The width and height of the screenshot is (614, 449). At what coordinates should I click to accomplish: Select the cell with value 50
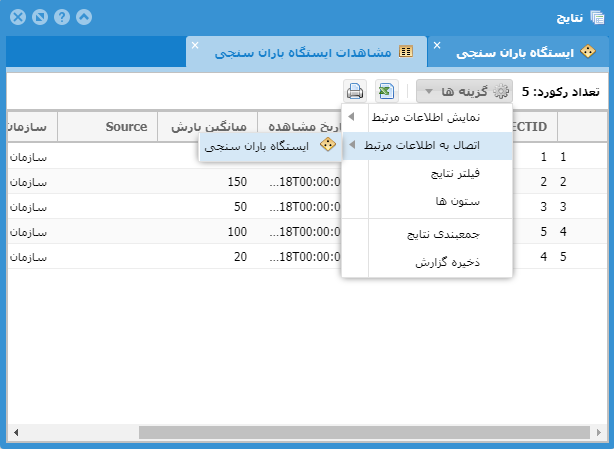(x=208, y=207)
